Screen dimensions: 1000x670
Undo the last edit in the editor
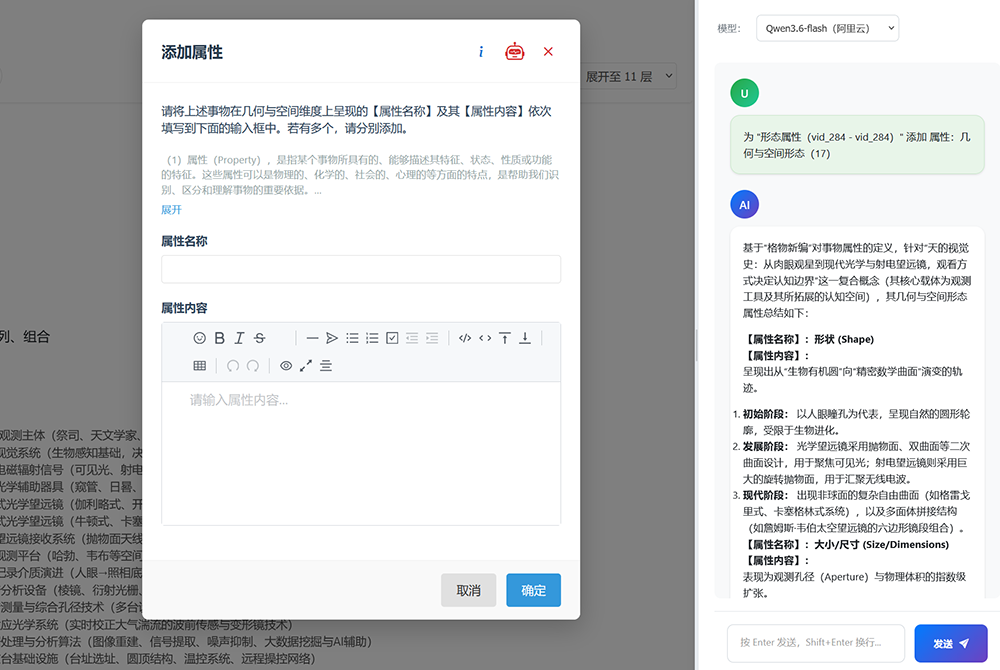pyautogui.click(x=233, y=366)
